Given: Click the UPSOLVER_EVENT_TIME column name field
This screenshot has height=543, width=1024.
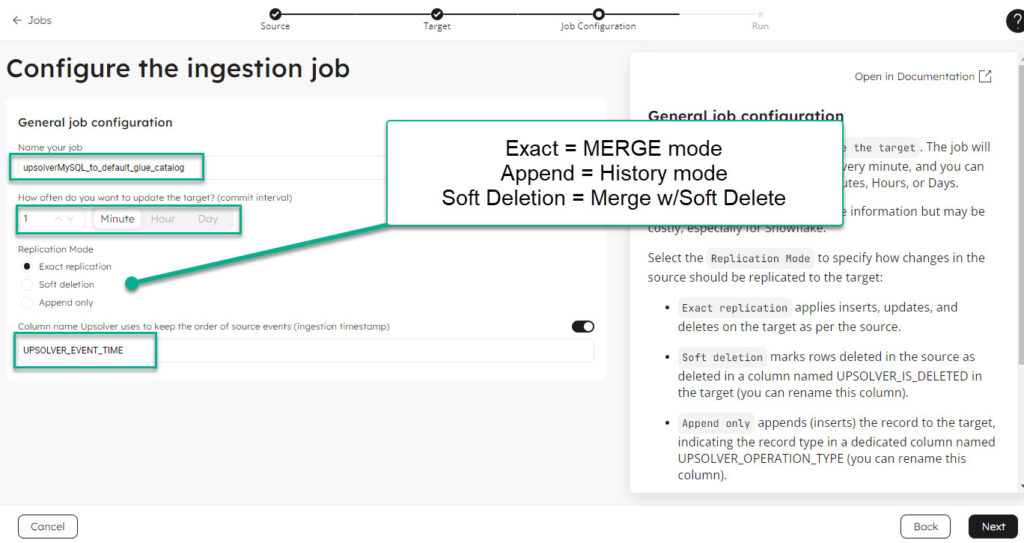Looking at the screenshot, I should [x=306, y=351].
